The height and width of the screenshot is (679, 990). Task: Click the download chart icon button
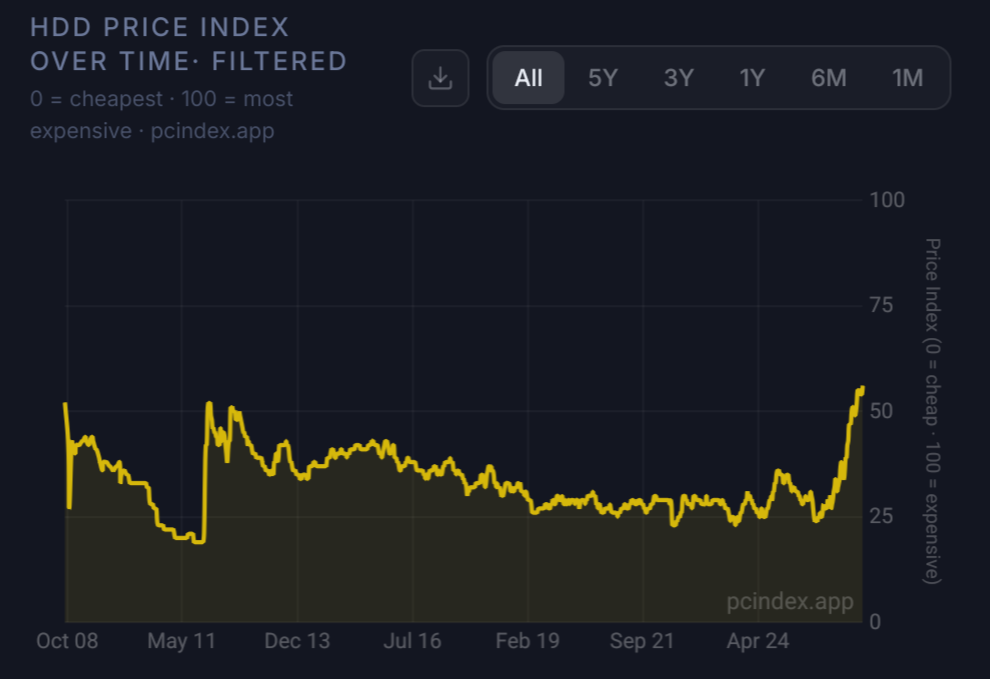pyautogui.click(x=440, y=78)
